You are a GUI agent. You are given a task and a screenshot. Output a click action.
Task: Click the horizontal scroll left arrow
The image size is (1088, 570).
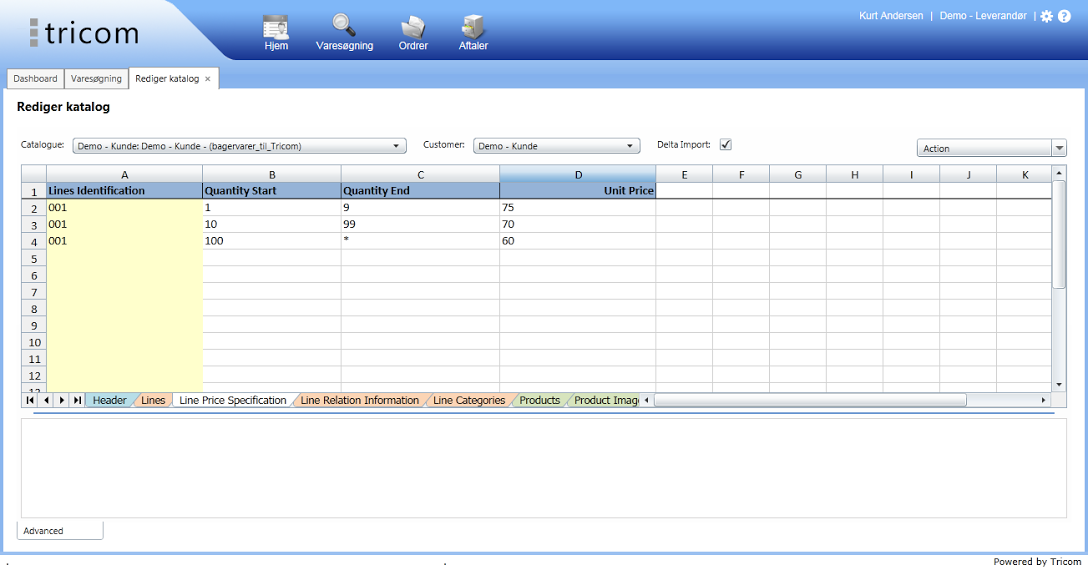point(647,400)
